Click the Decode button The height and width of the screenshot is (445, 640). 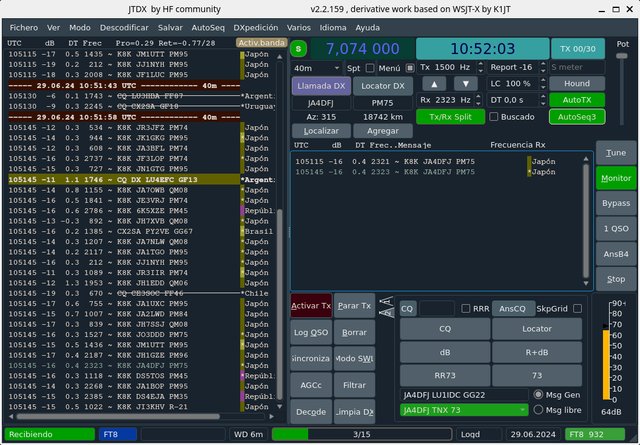(311, 412)
